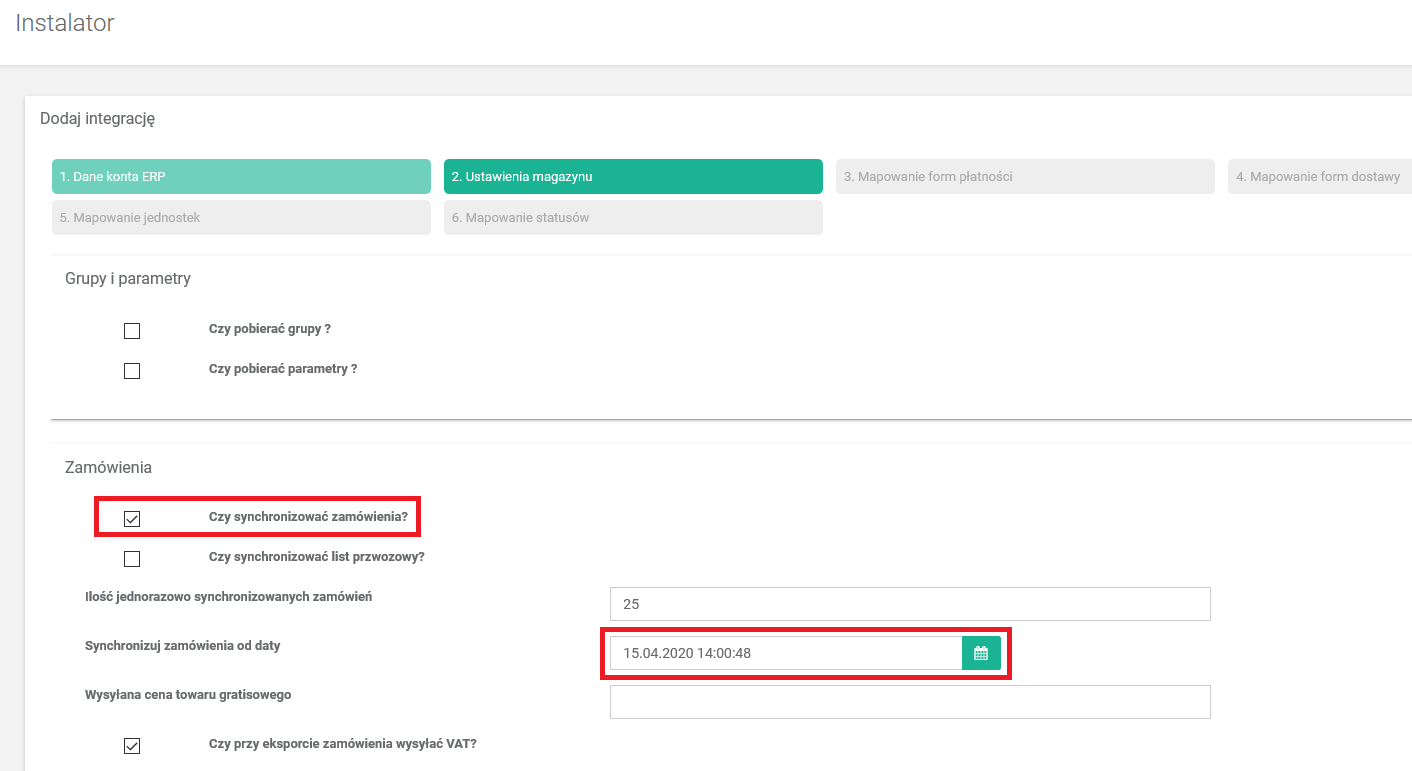Enable the 'Czy pobierać grupy' checkbox
This screenshot has width=1412, height=771.
coord(132,331)
